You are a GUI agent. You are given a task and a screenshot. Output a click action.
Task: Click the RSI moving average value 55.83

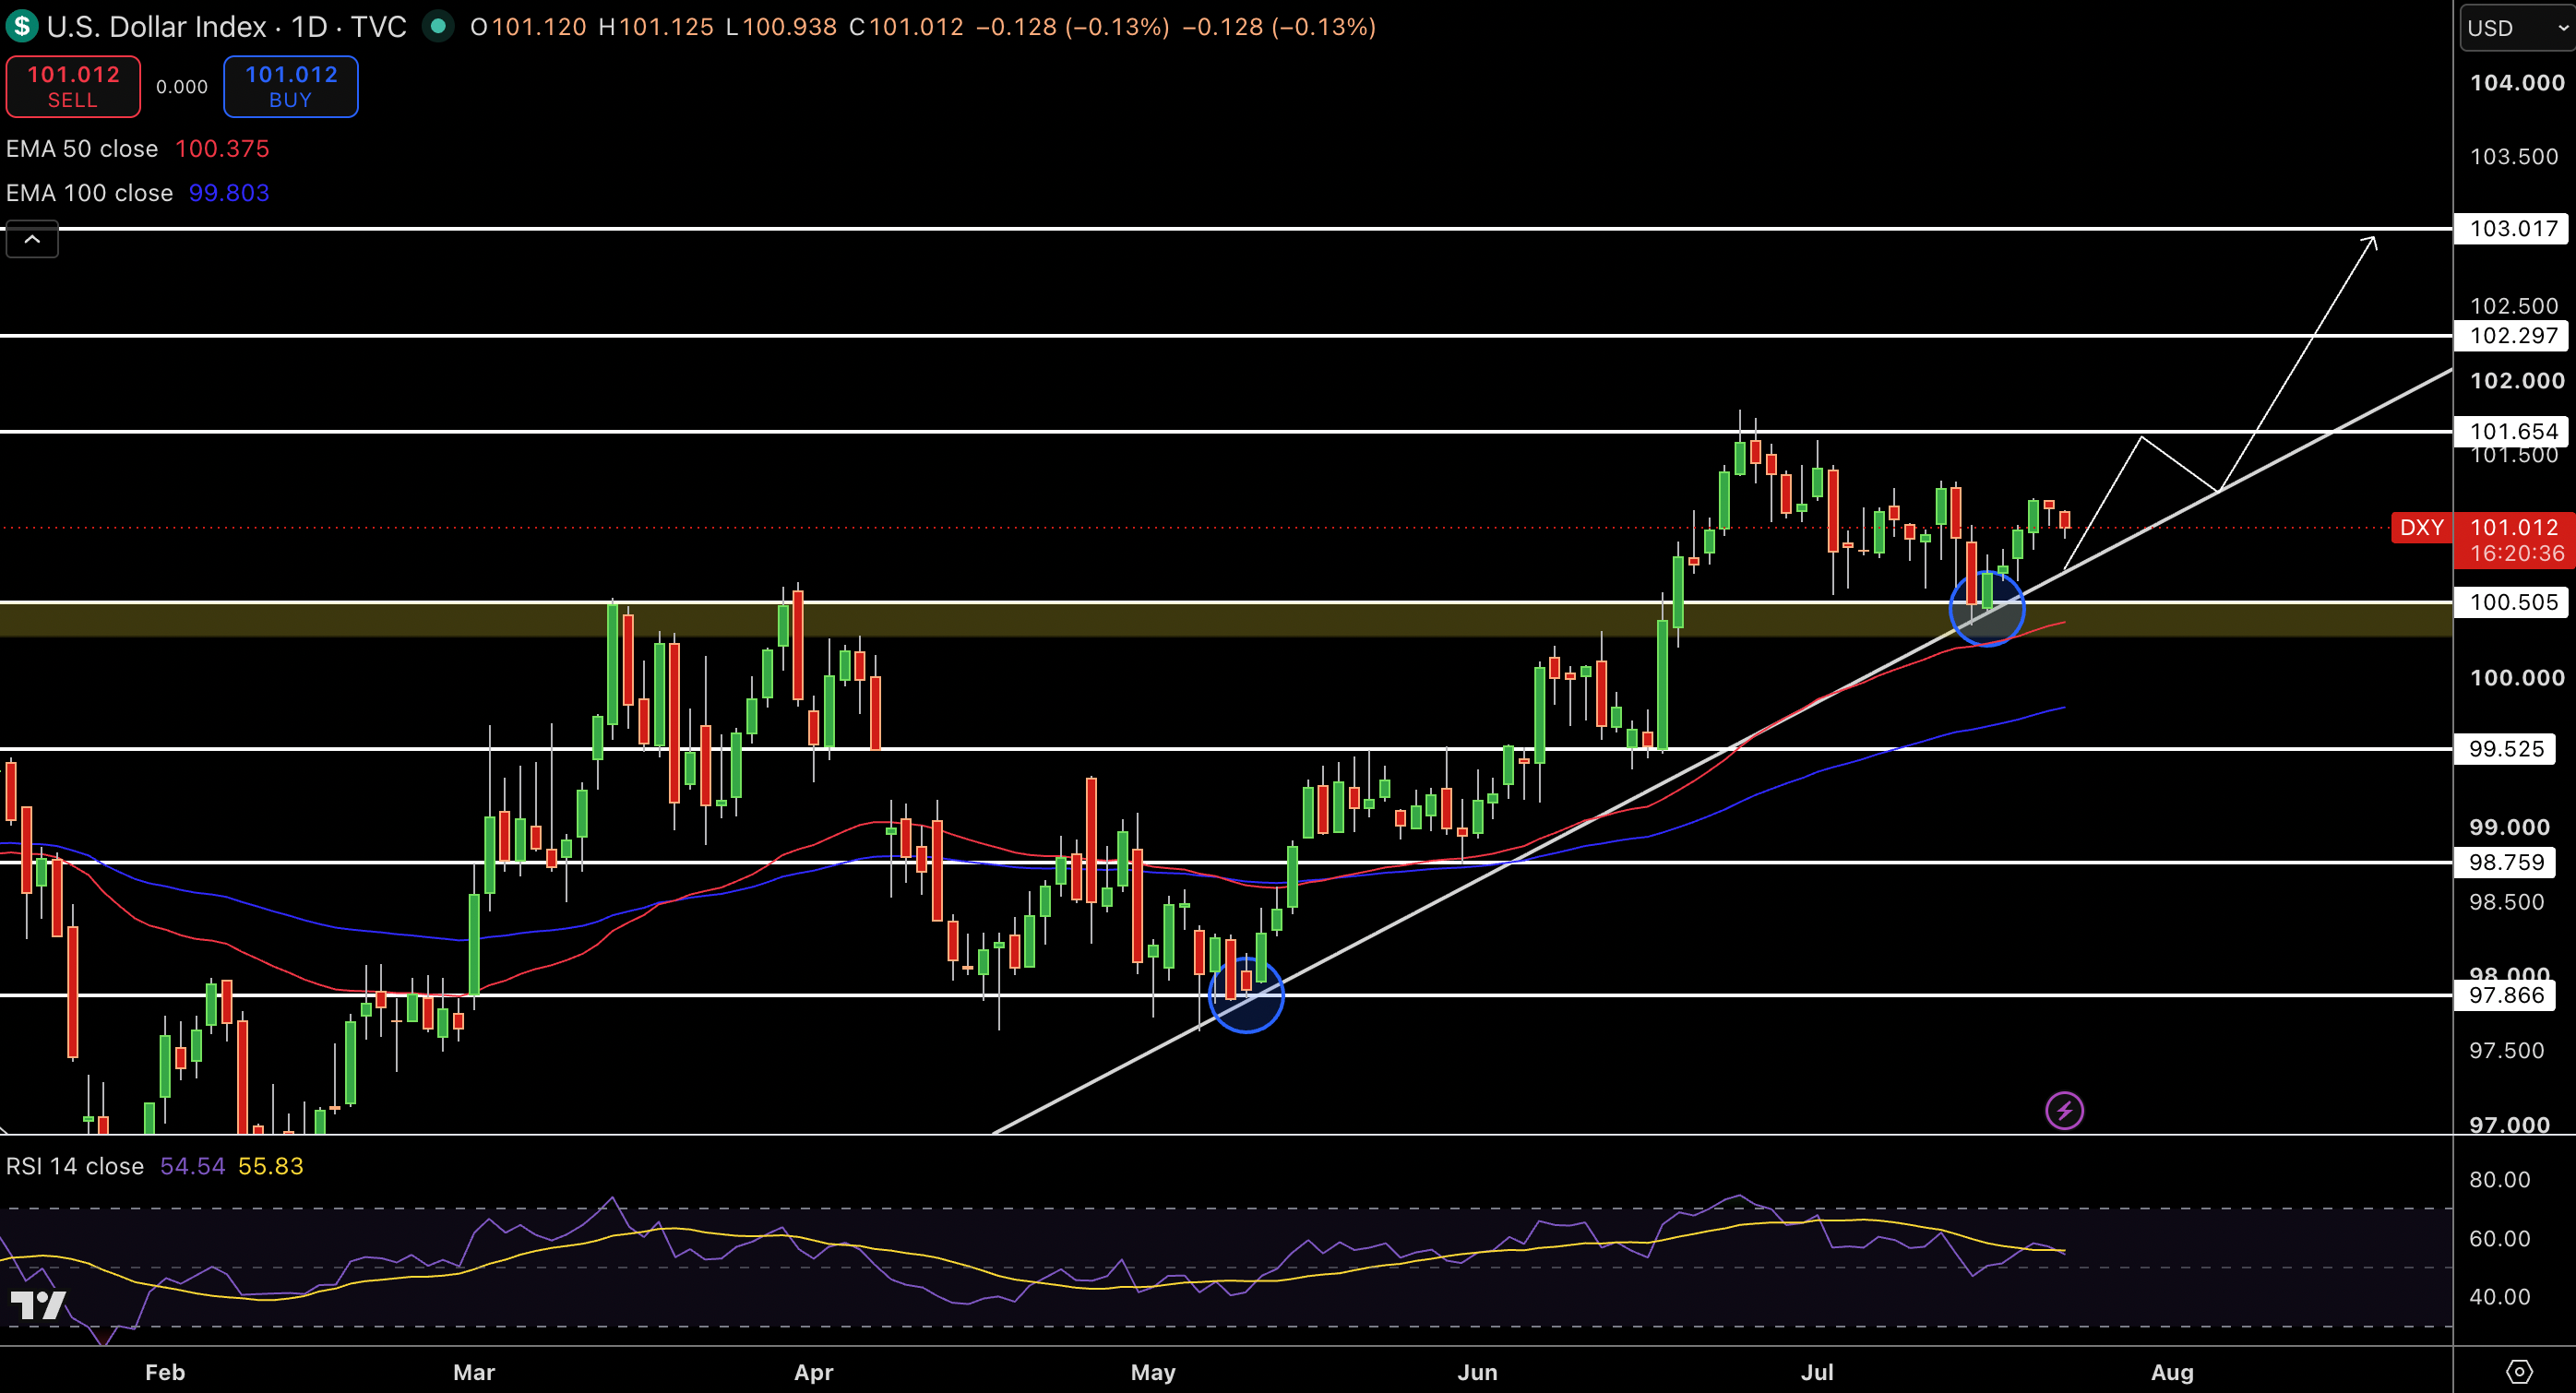[270, 1166]
